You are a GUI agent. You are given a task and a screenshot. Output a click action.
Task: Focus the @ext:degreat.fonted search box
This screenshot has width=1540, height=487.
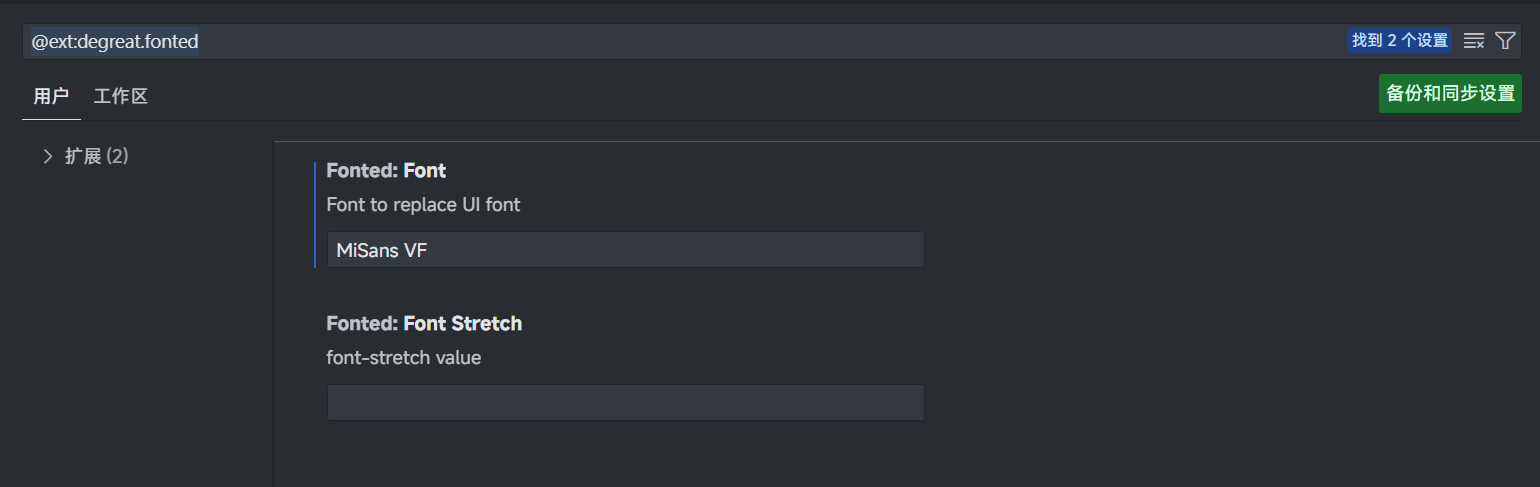pyautogui.click(x=680, y=41)
